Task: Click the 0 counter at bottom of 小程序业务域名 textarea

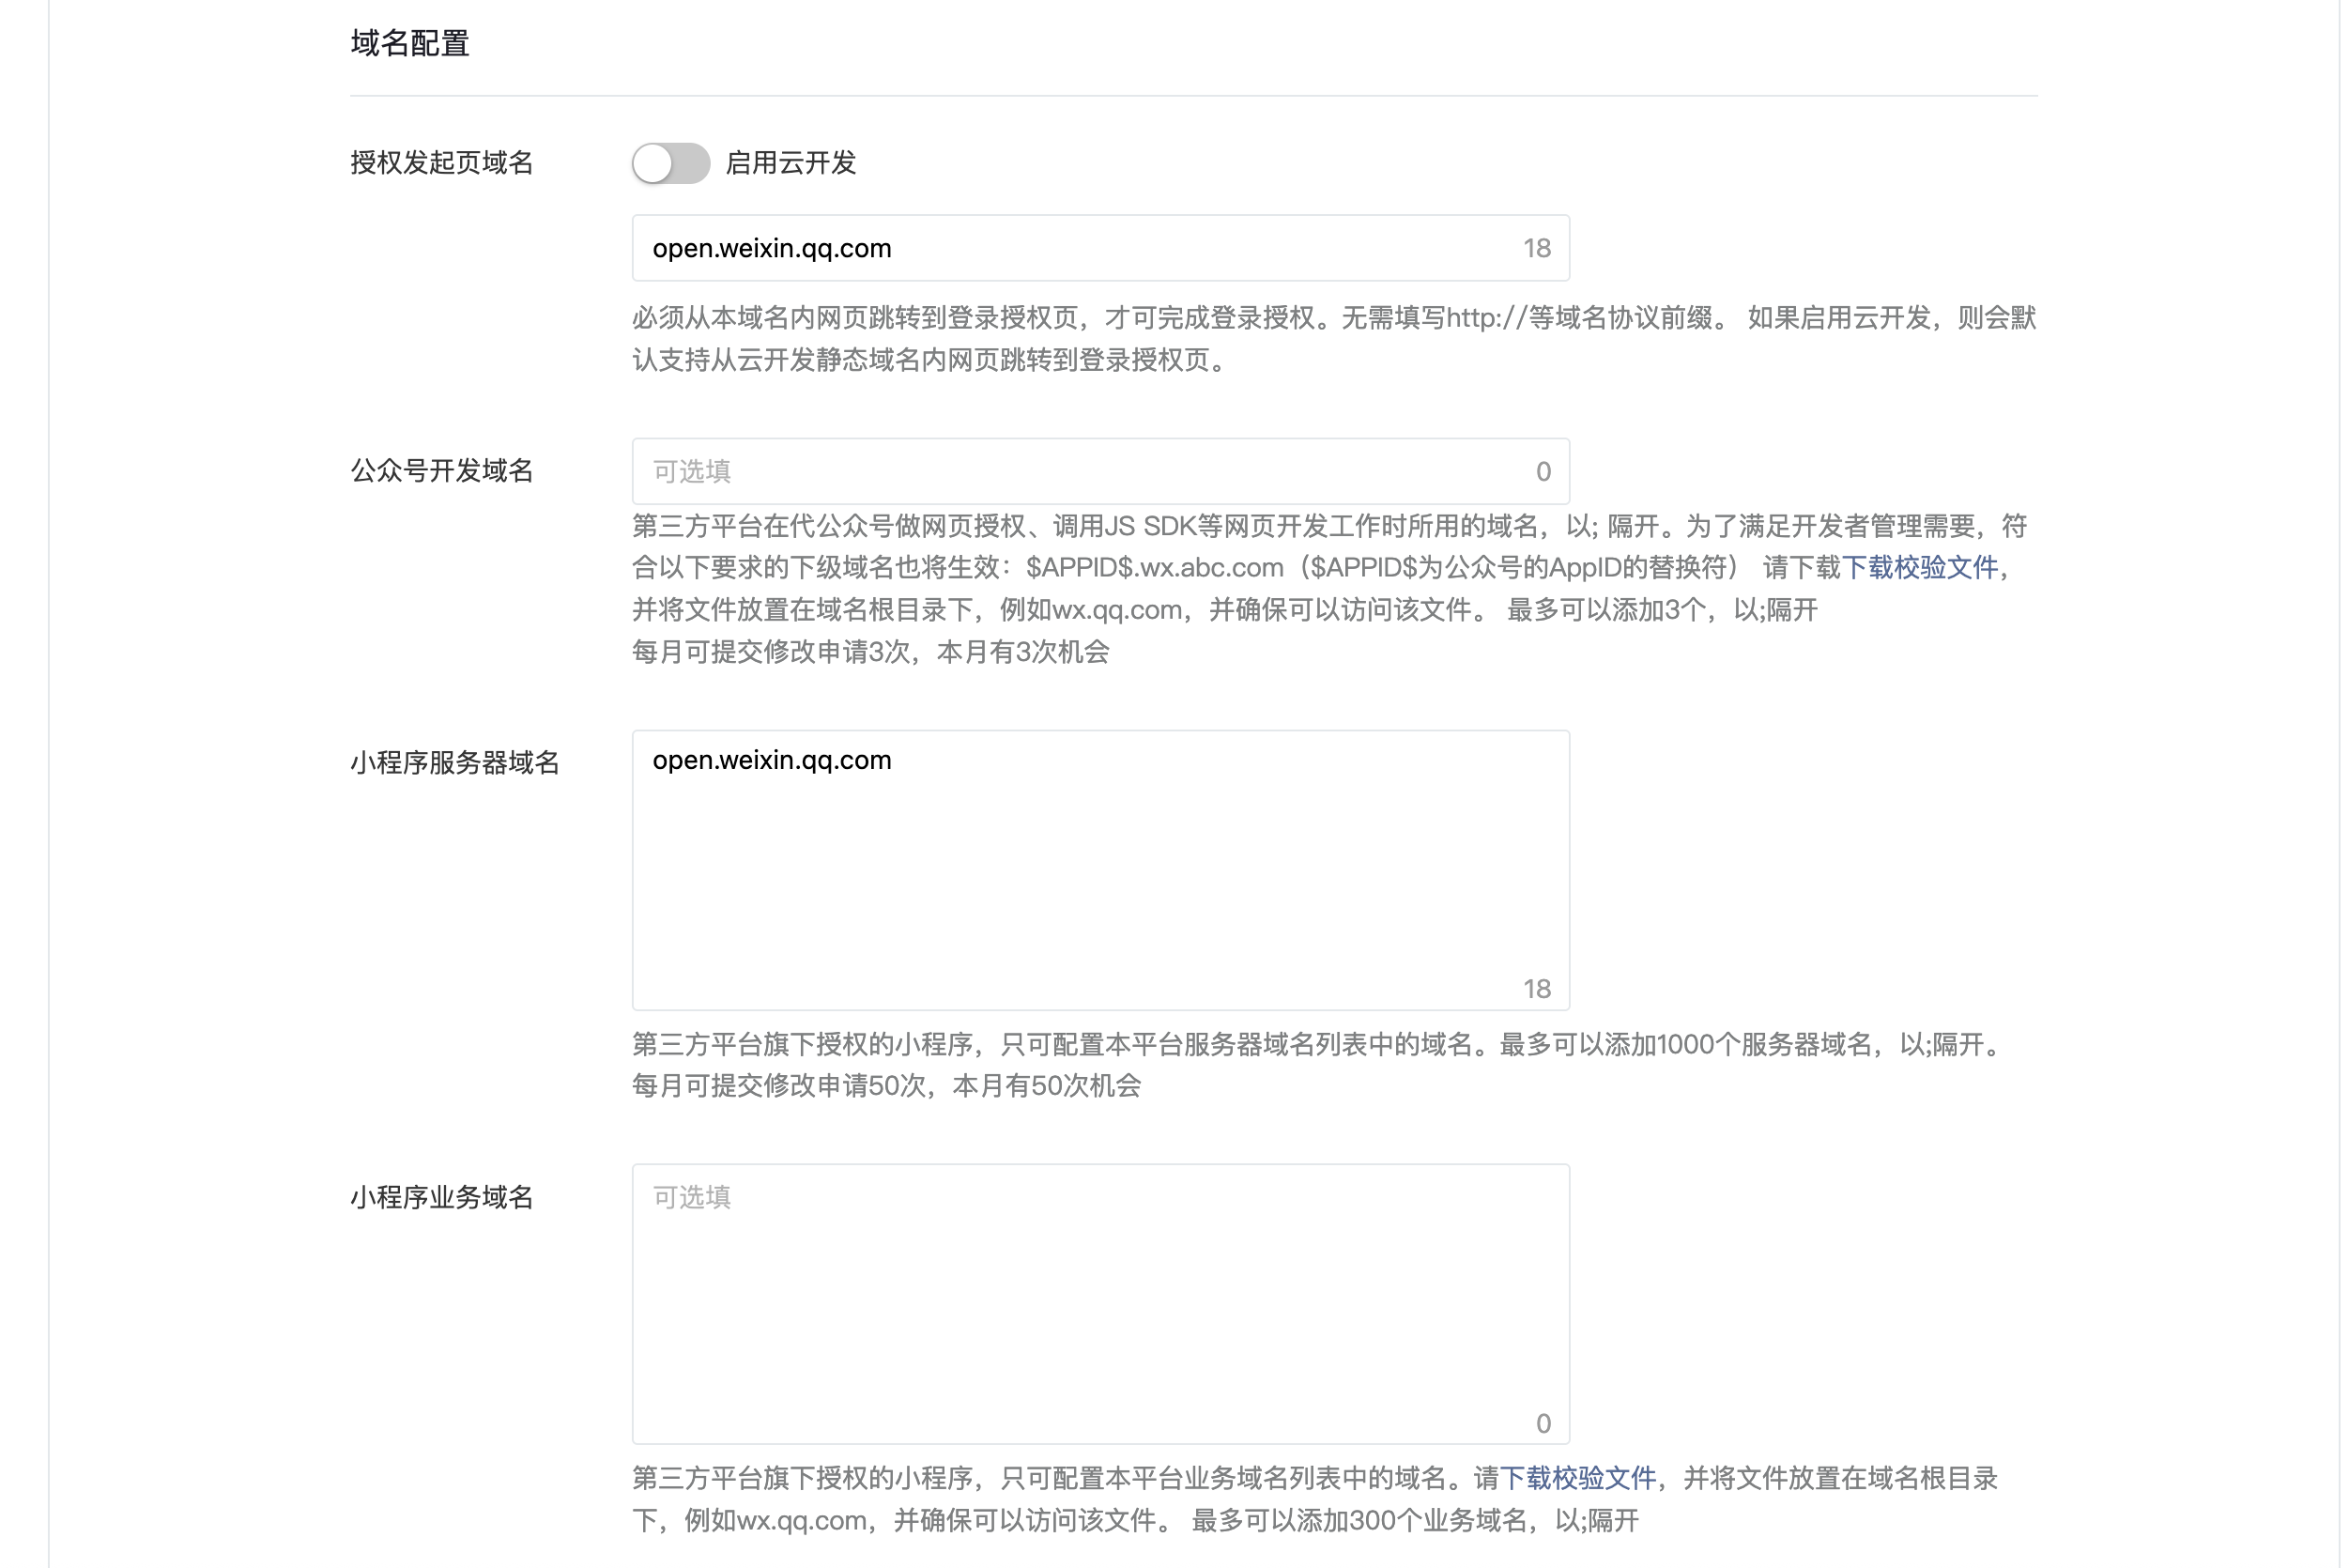Action: coord(1543,1423)
